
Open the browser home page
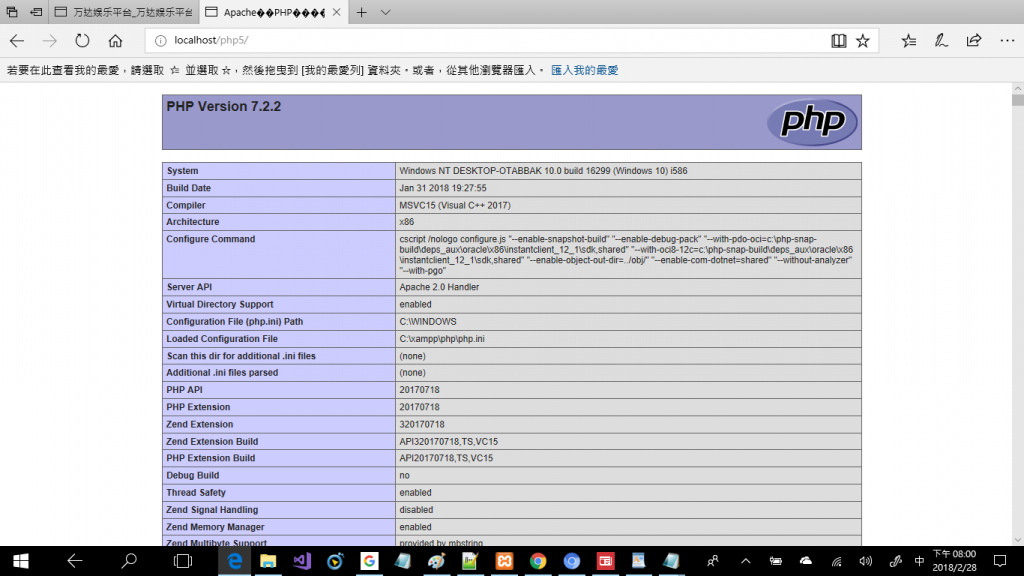116,40
